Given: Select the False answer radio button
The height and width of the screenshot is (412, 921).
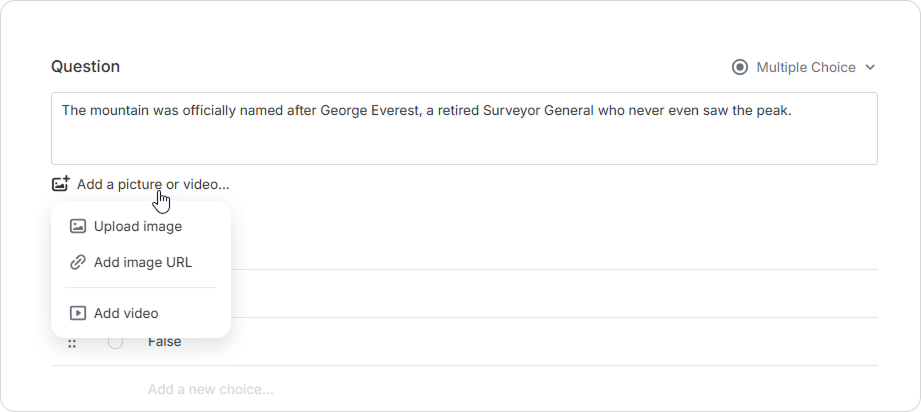Looking at the screenshot, I should 116,341.
